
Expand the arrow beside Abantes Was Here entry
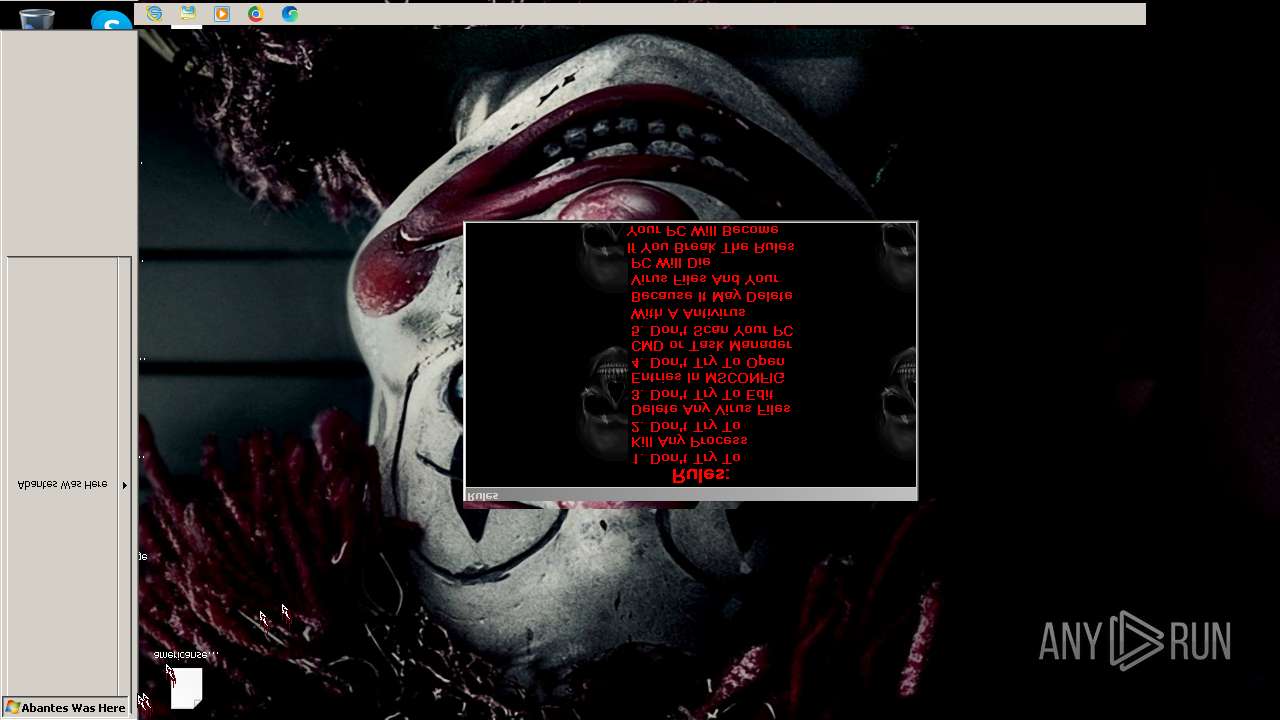point(124,485)
